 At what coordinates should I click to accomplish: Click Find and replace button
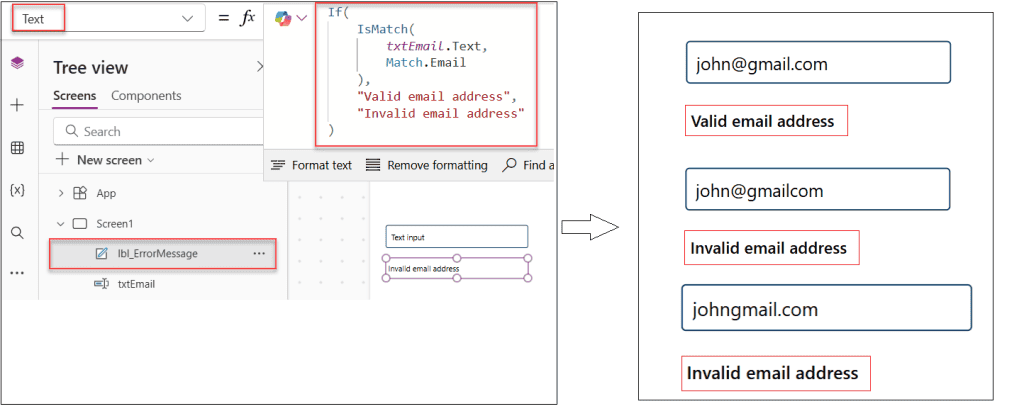coord(528,165)
